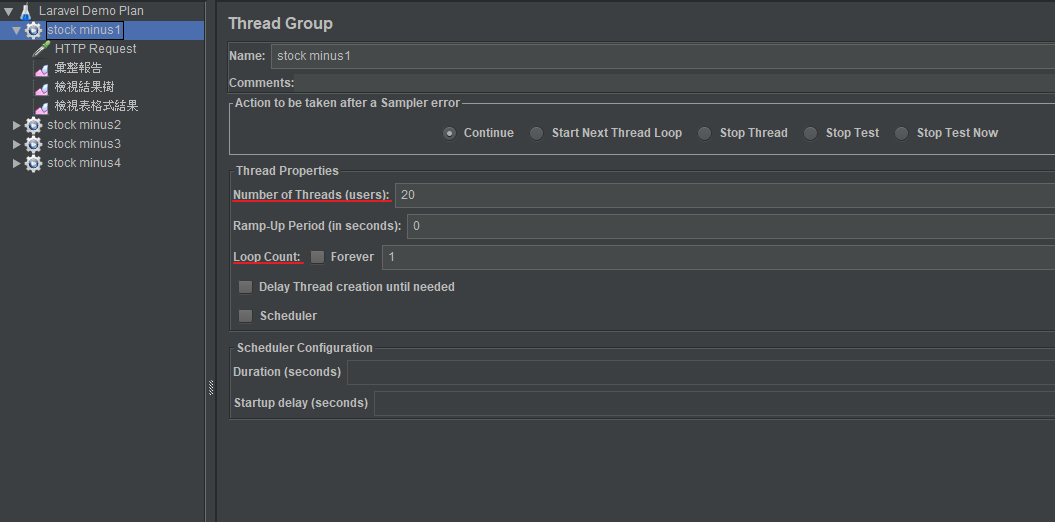Enable the Forever loop checkbox
Screen dimensions: 1055x522
(x=317, y=257)
